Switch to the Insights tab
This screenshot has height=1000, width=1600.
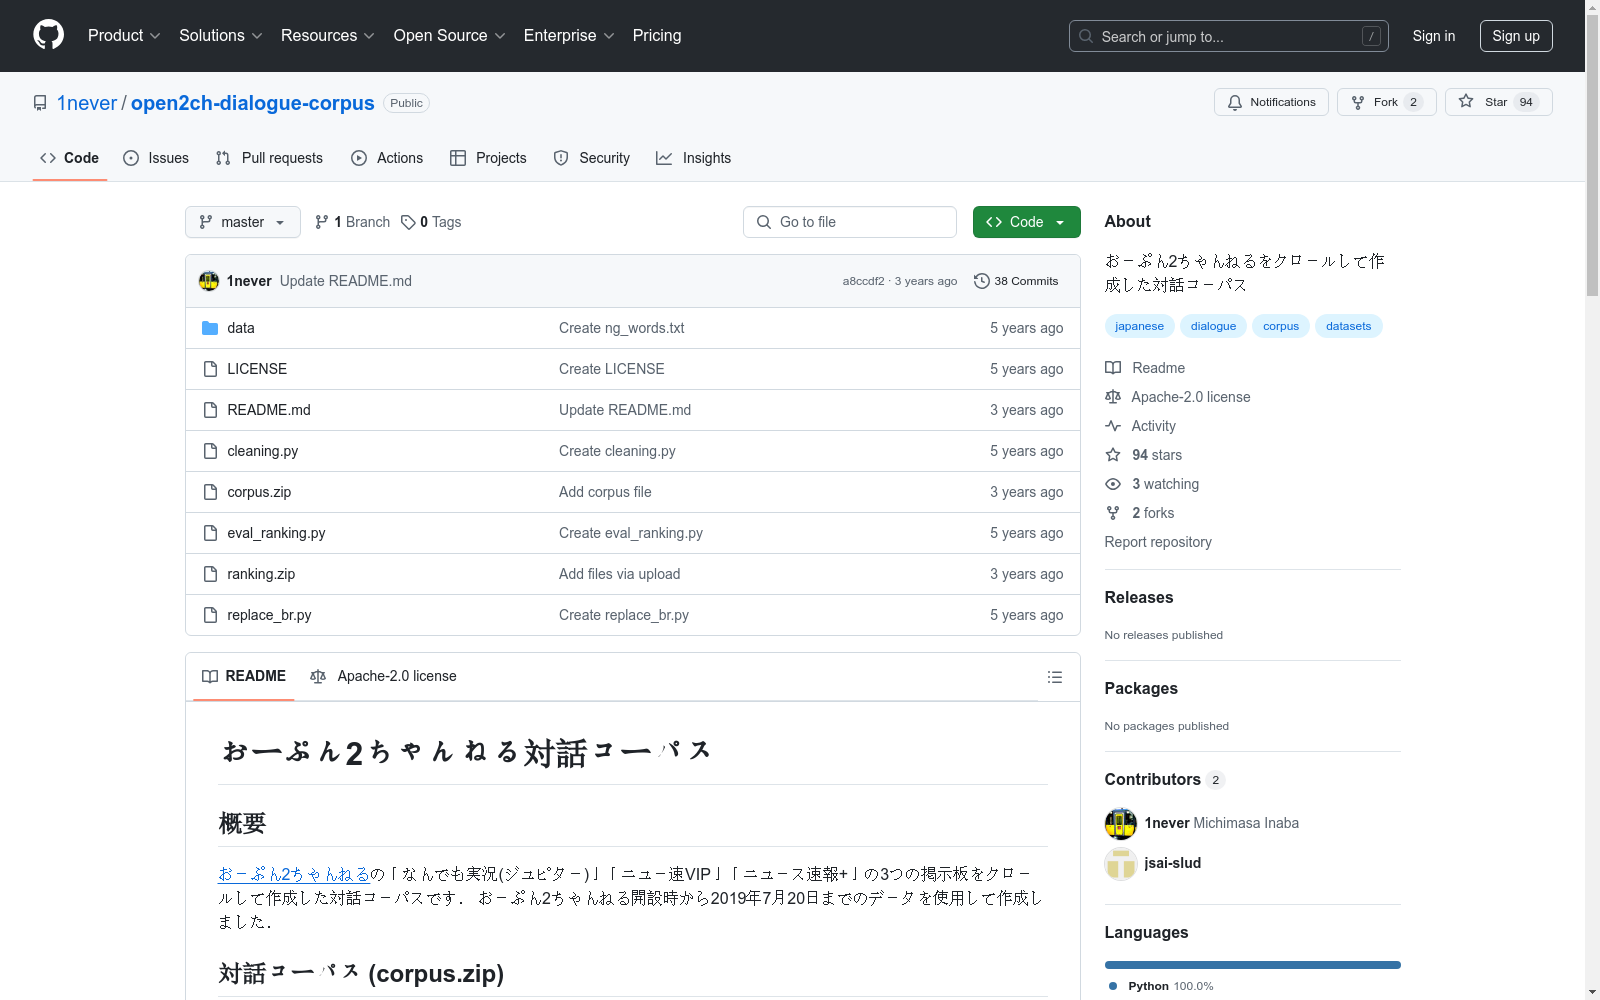coord(694,158)
